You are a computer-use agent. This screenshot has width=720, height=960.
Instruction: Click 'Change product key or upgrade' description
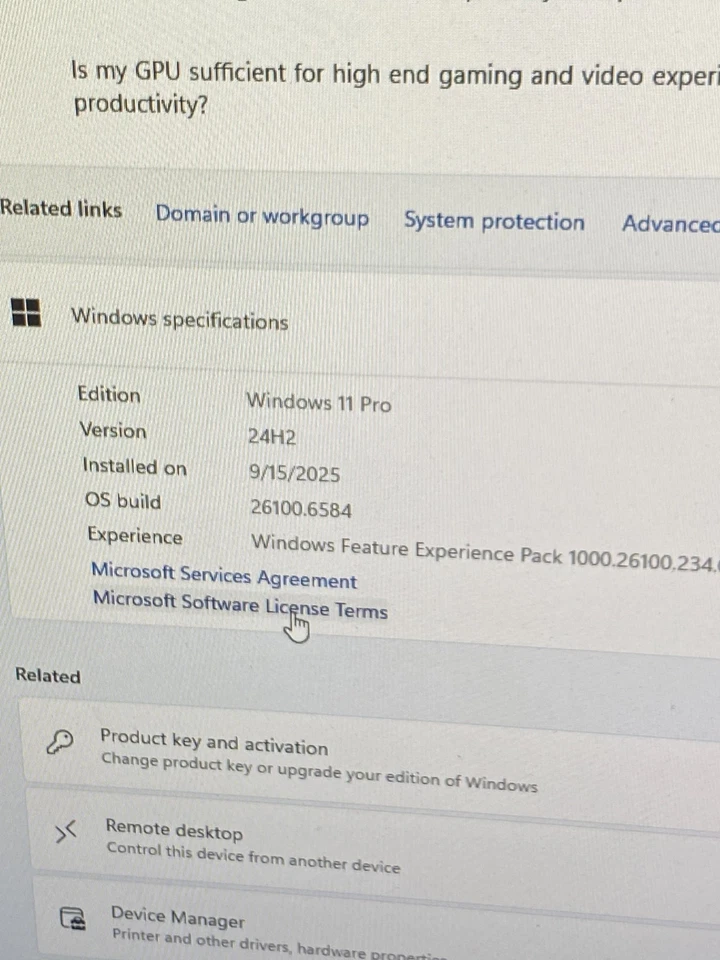point(319,773)
